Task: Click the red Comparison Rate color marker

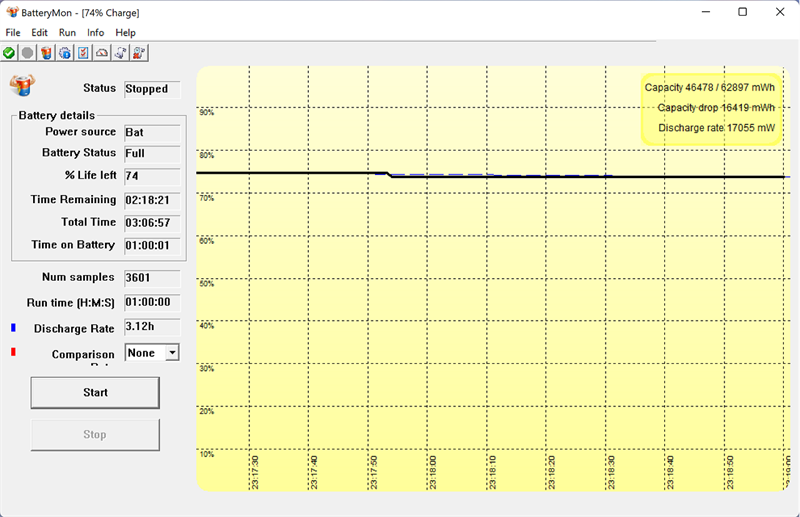Action: 13,353
